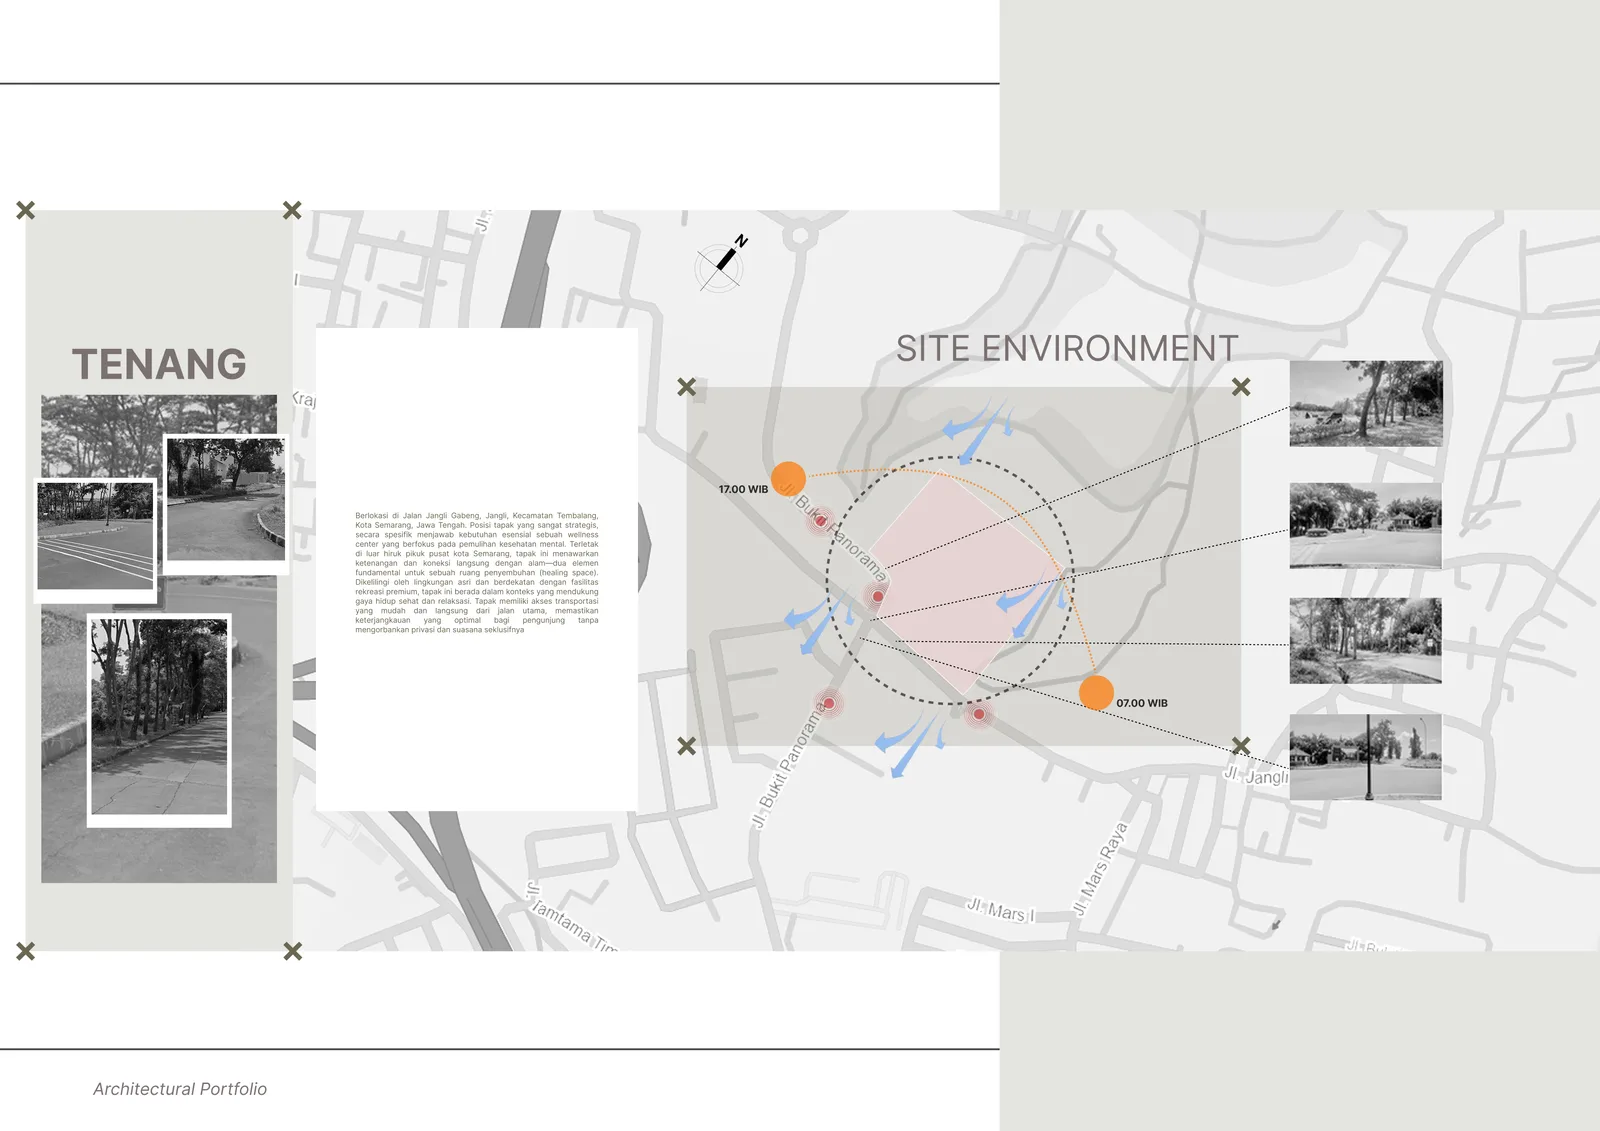
Task: Click the blue wind arrows above the dashed circle
Action: [978, 430]
